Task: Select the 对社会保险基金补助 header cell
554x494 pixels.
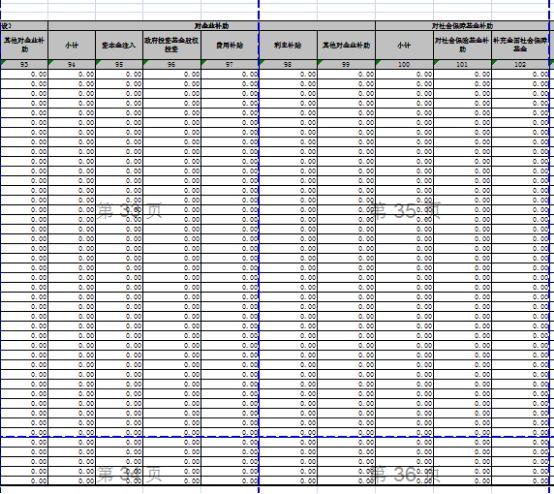Action: point(462,45)
